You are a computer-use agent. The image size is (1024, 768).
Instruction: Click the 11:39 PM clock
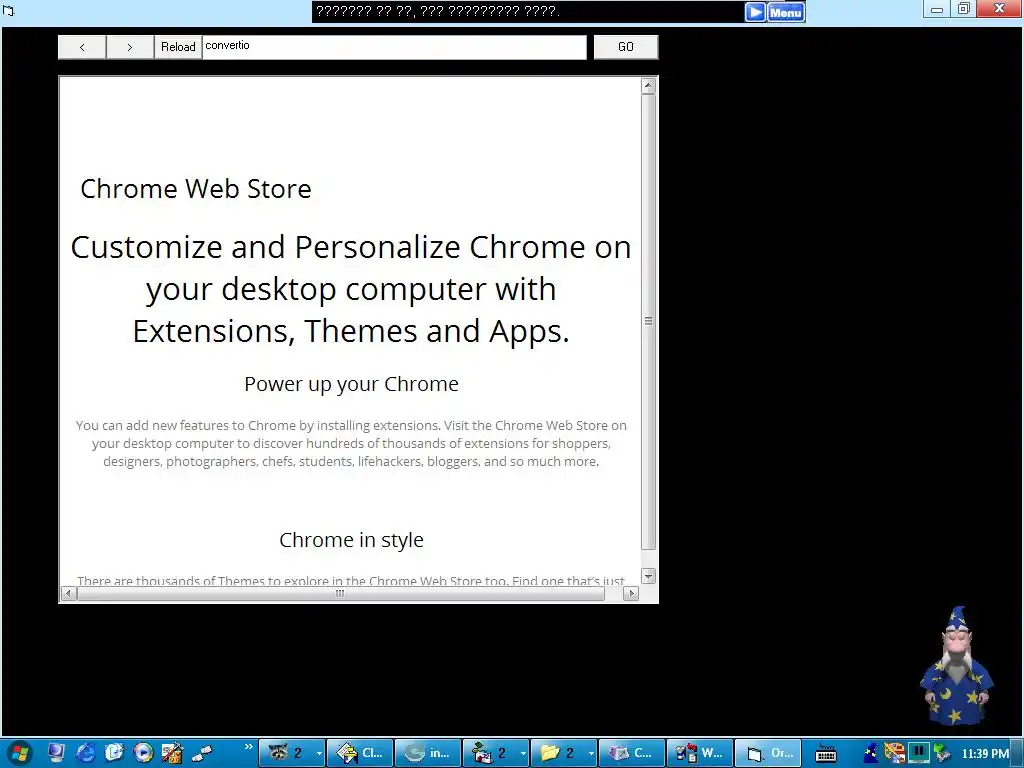click(985, 754)
